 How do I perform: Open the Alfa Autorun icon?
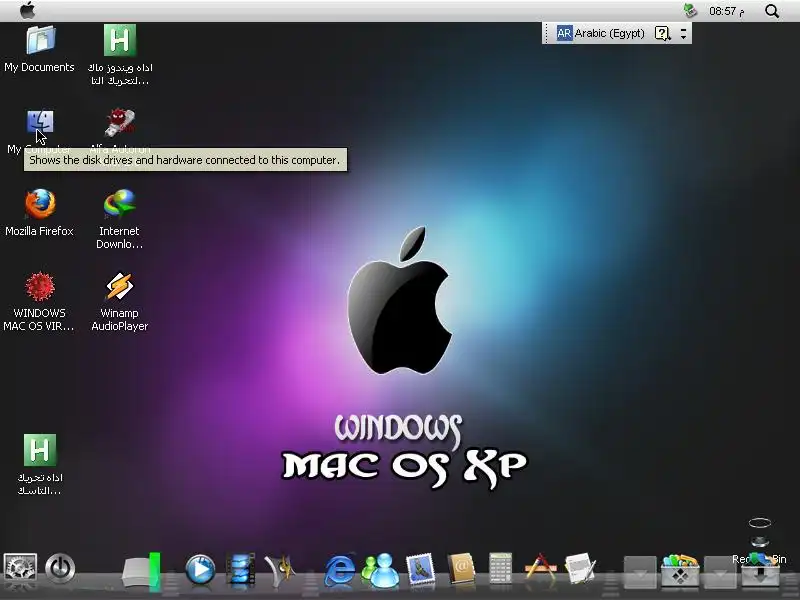pos(120,122)
